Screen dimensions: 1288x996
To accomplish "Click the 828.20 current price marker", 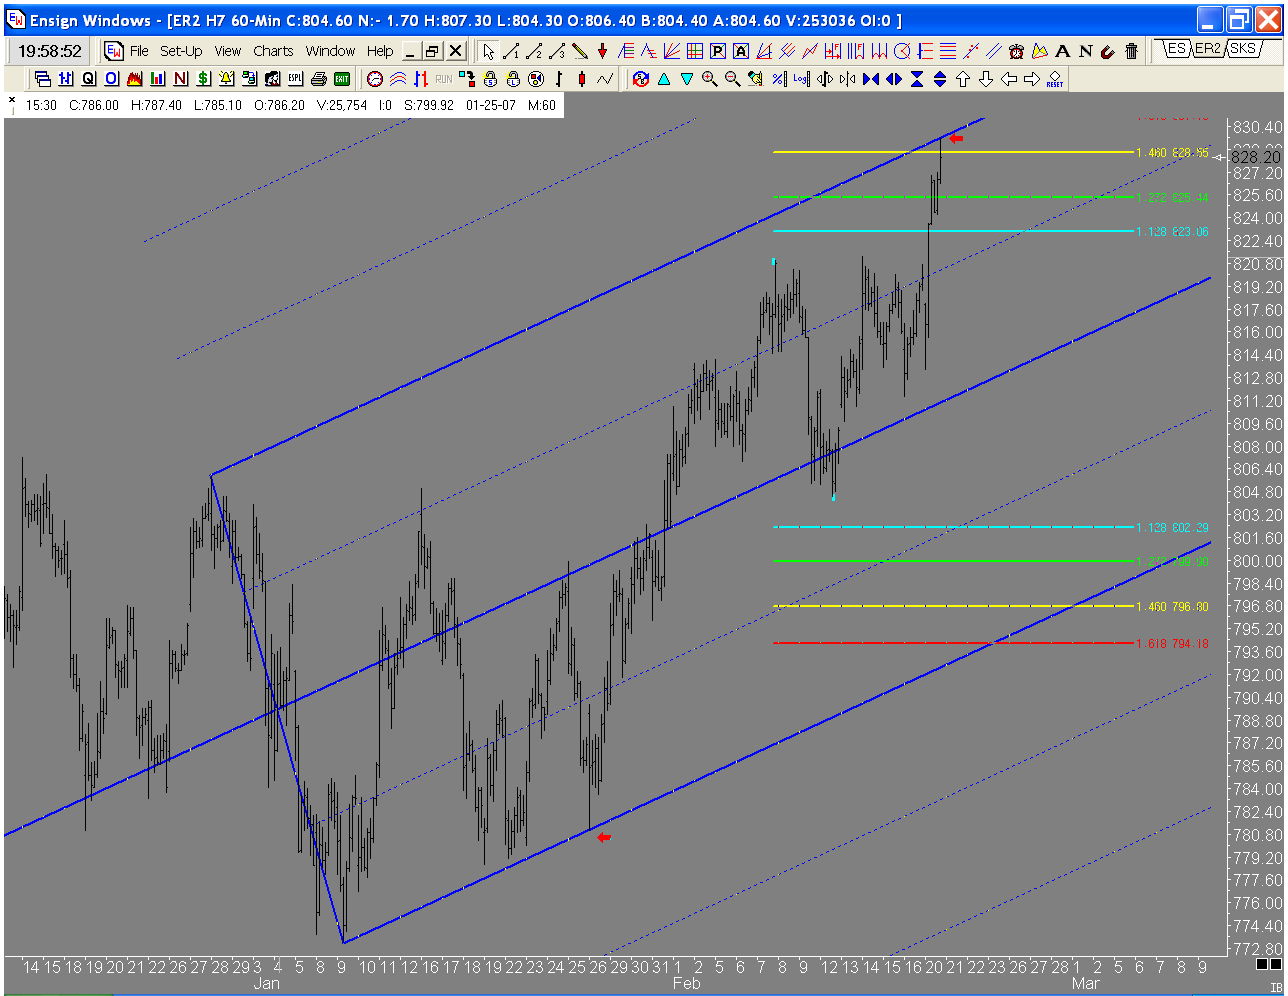I will pos(1254,157).
